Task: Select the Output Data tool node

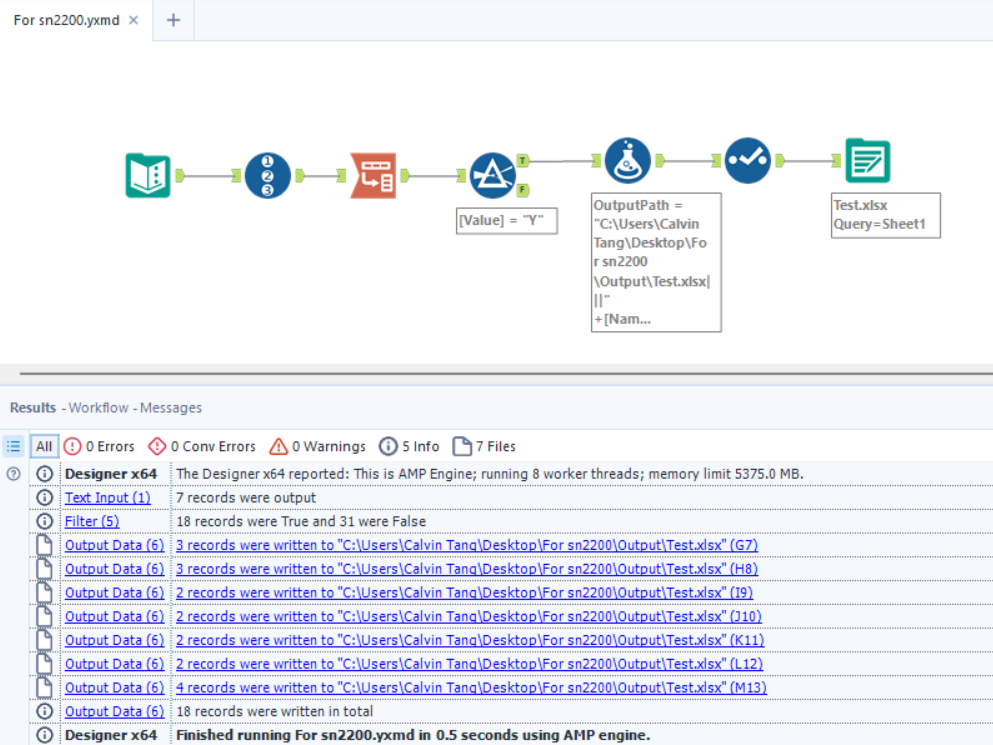Action: pyautogui.click(x=868, y=160)
